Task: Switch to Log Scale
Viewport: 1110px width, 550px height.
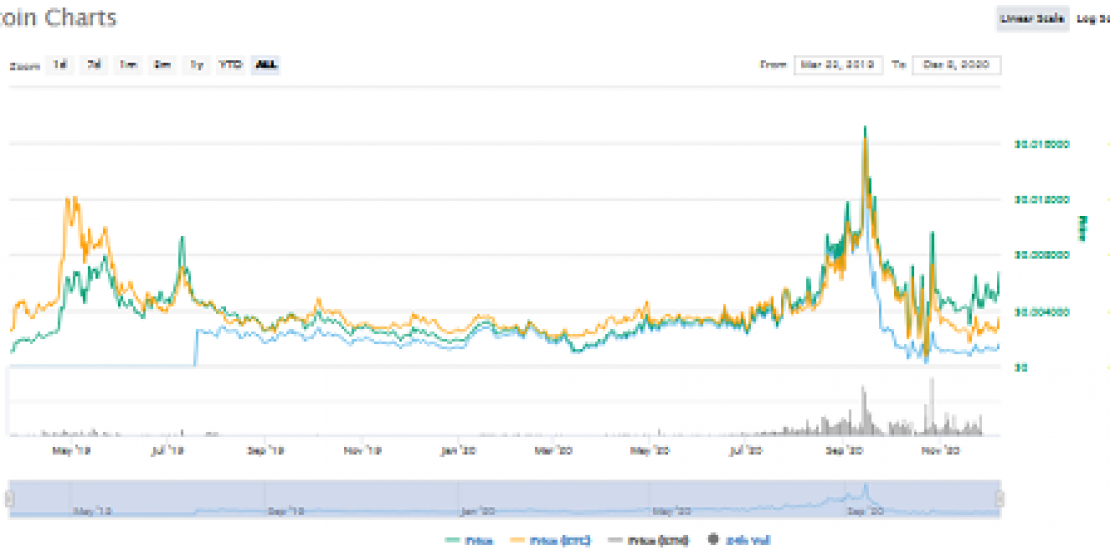Action: [x=1092, y=18]
